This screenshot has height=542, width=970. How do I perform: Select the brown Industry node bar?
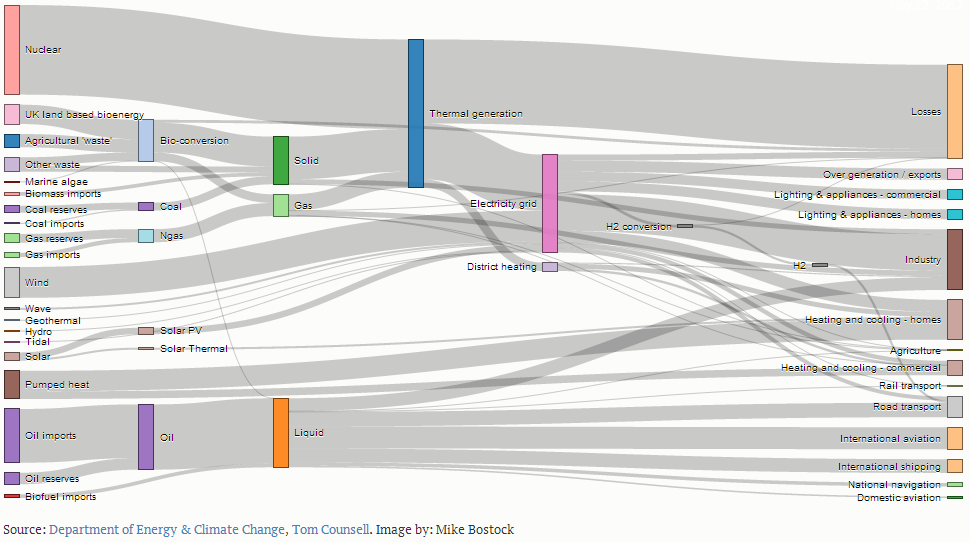point(955,259)
